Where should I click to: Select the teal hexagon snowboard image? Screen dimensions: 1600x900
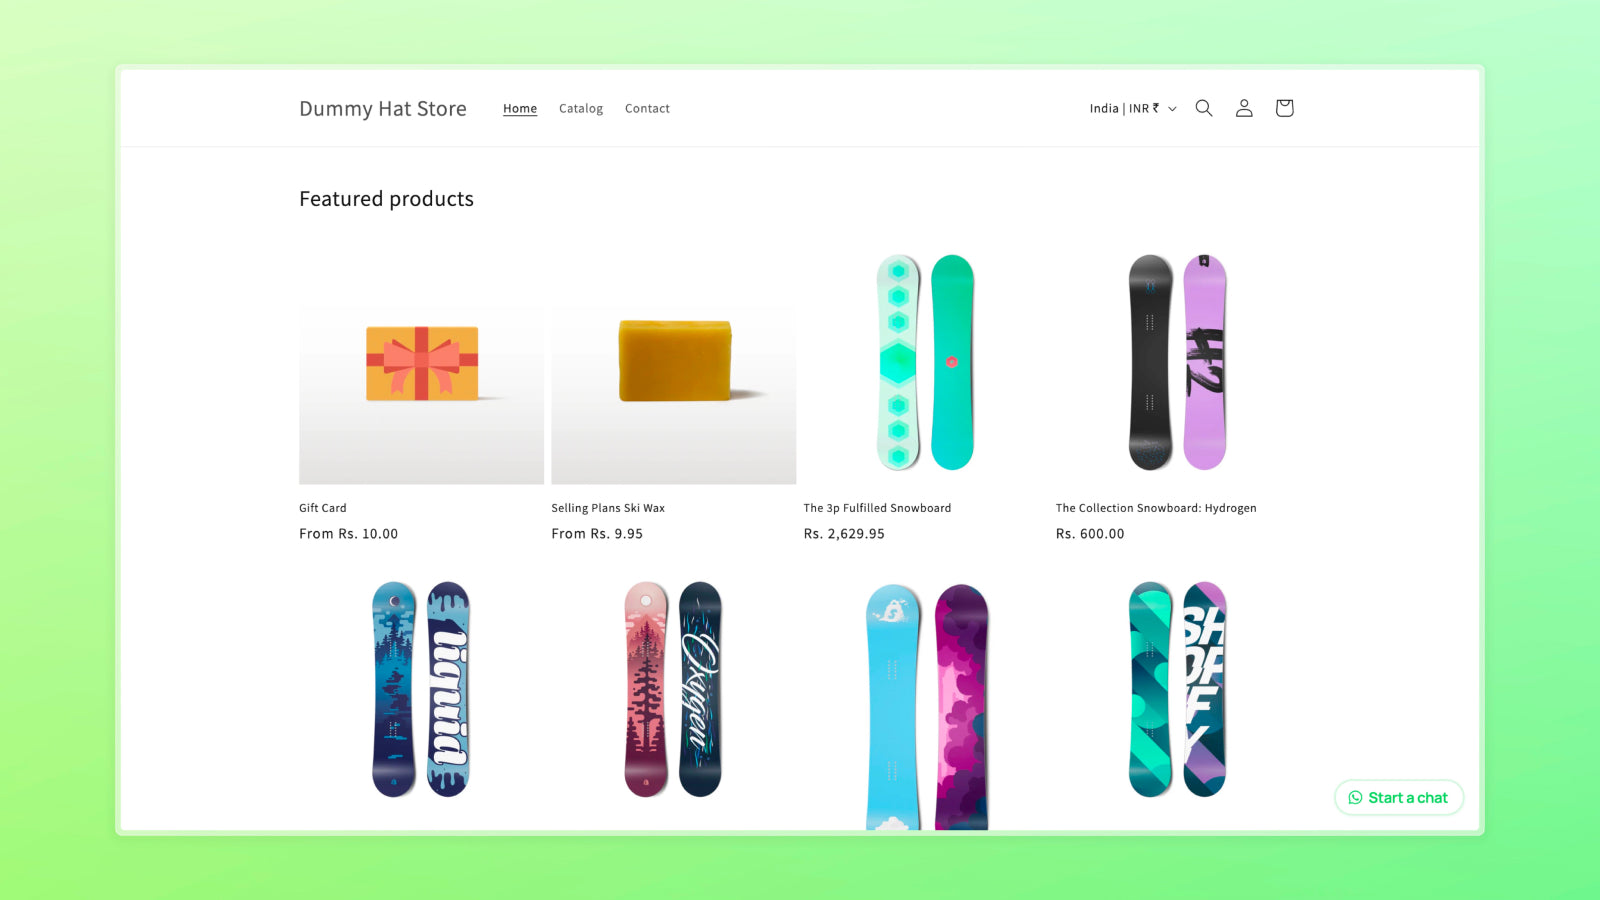pyautogui.click(x=926, y=362)
